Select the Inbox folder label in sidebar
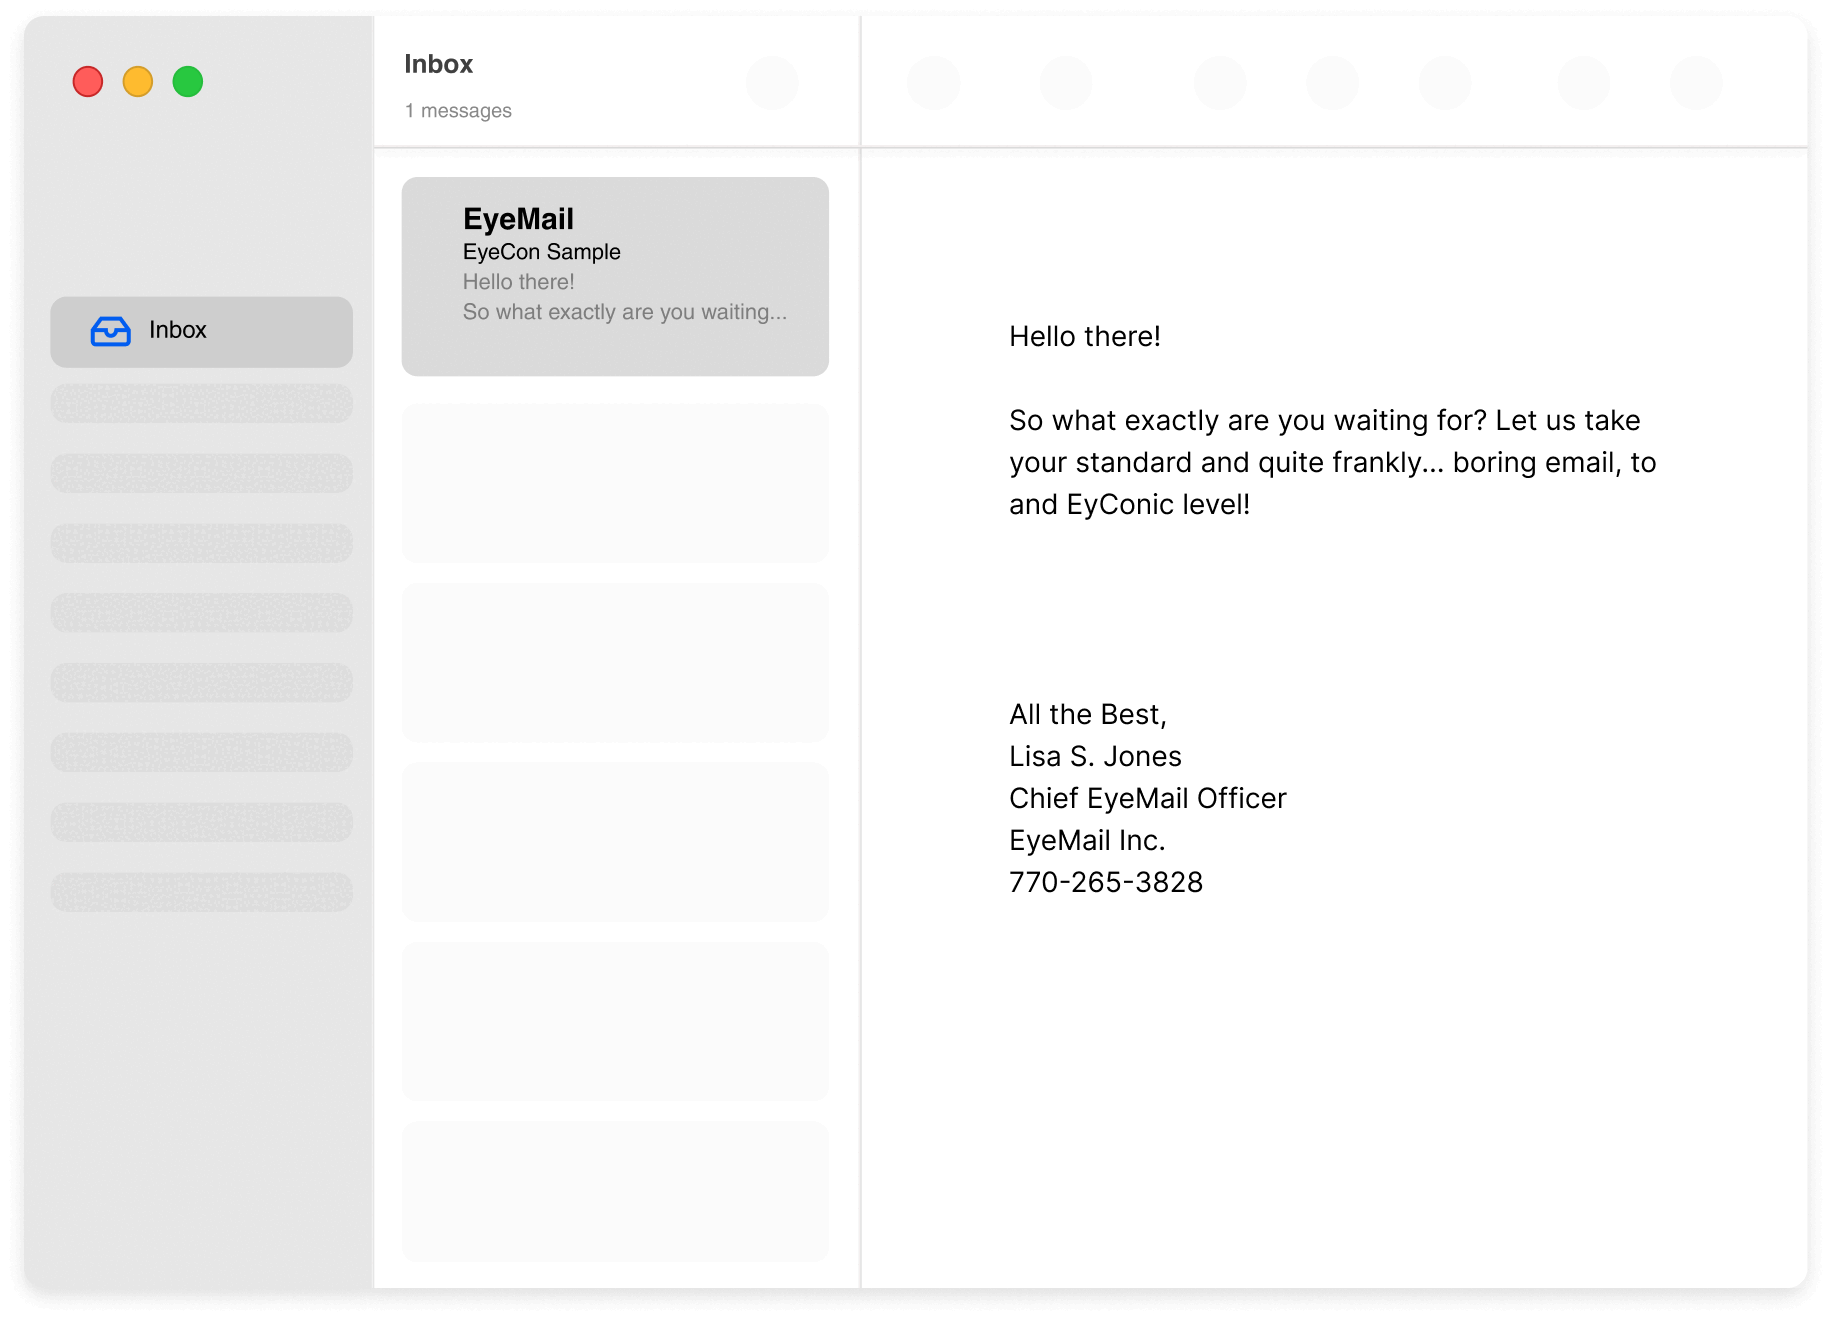This screenshot has width=1832, height=1320. point(178,330)
